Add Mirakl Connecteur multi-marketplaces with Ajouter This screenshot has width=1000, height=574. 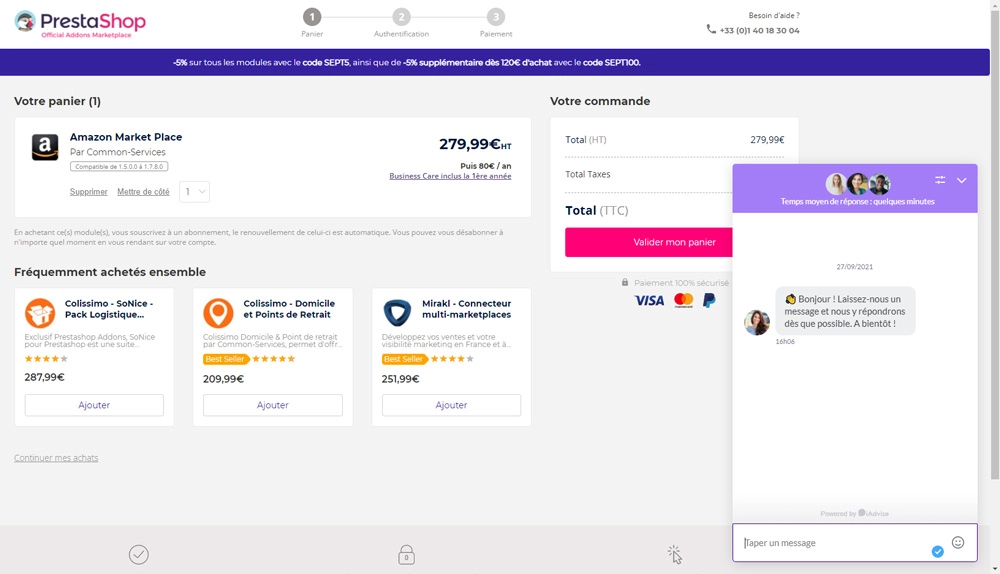451,405
